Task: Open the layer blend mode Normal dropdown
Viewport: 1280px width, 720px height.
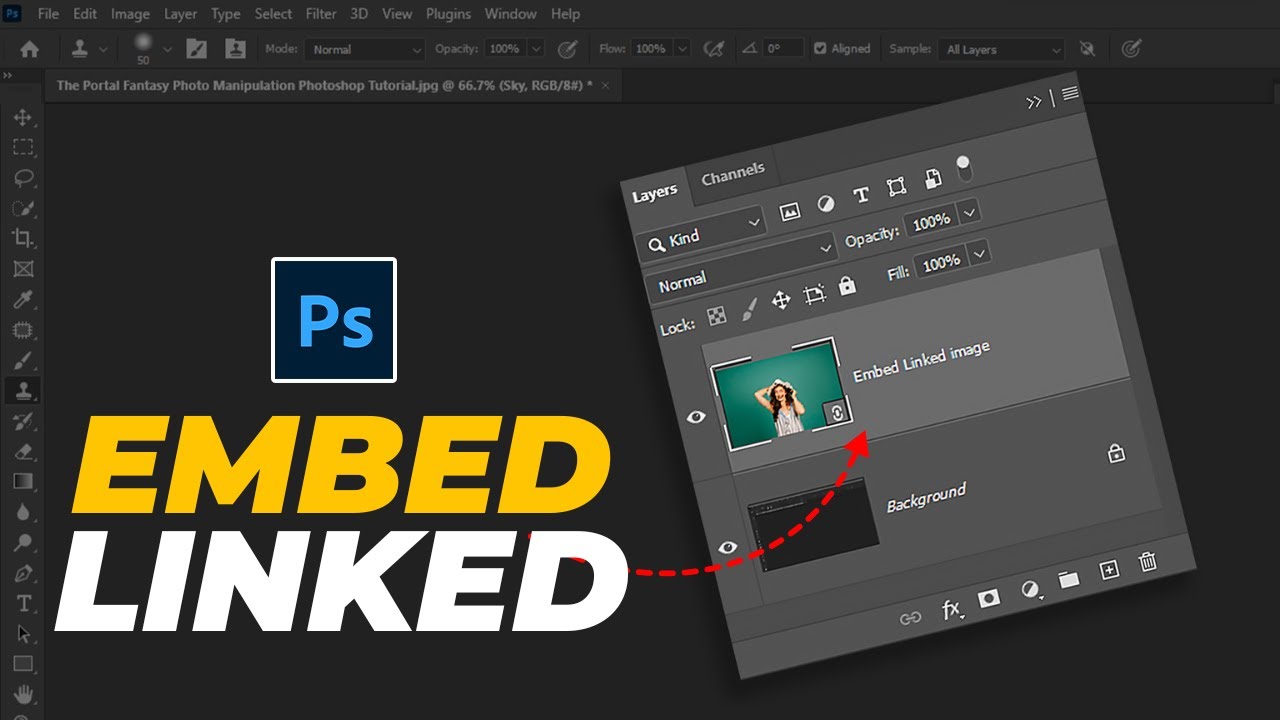Action: pos(742,269)
